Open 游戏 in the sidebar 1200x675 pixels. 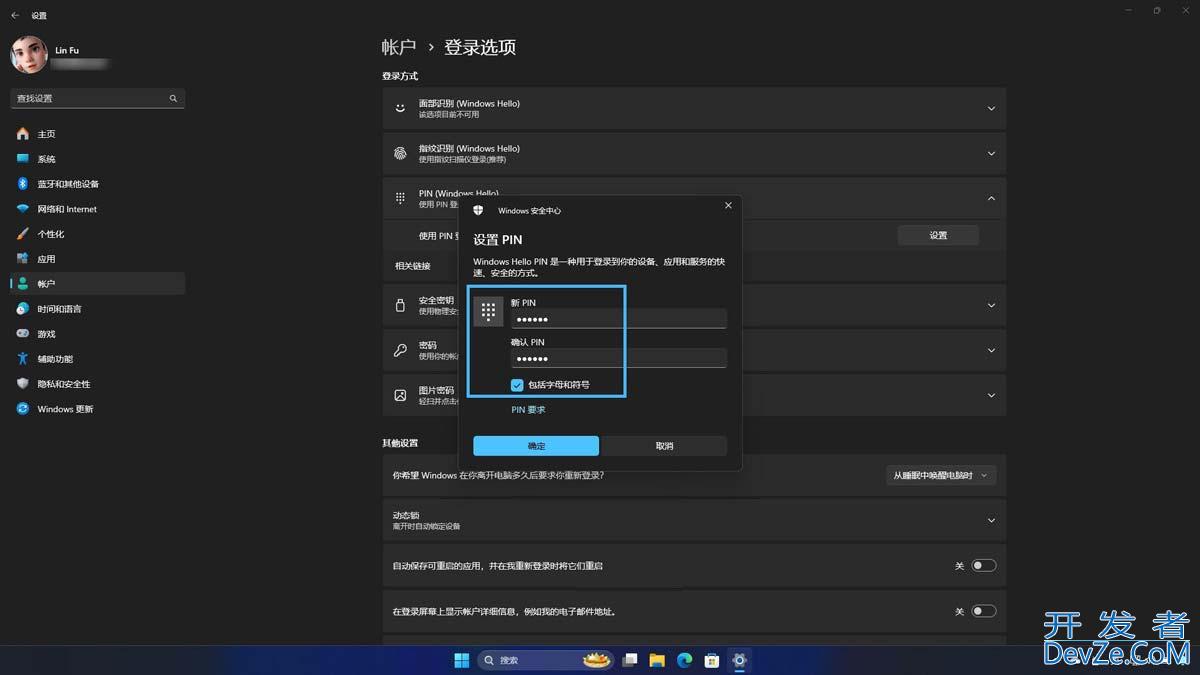[98, 334]
